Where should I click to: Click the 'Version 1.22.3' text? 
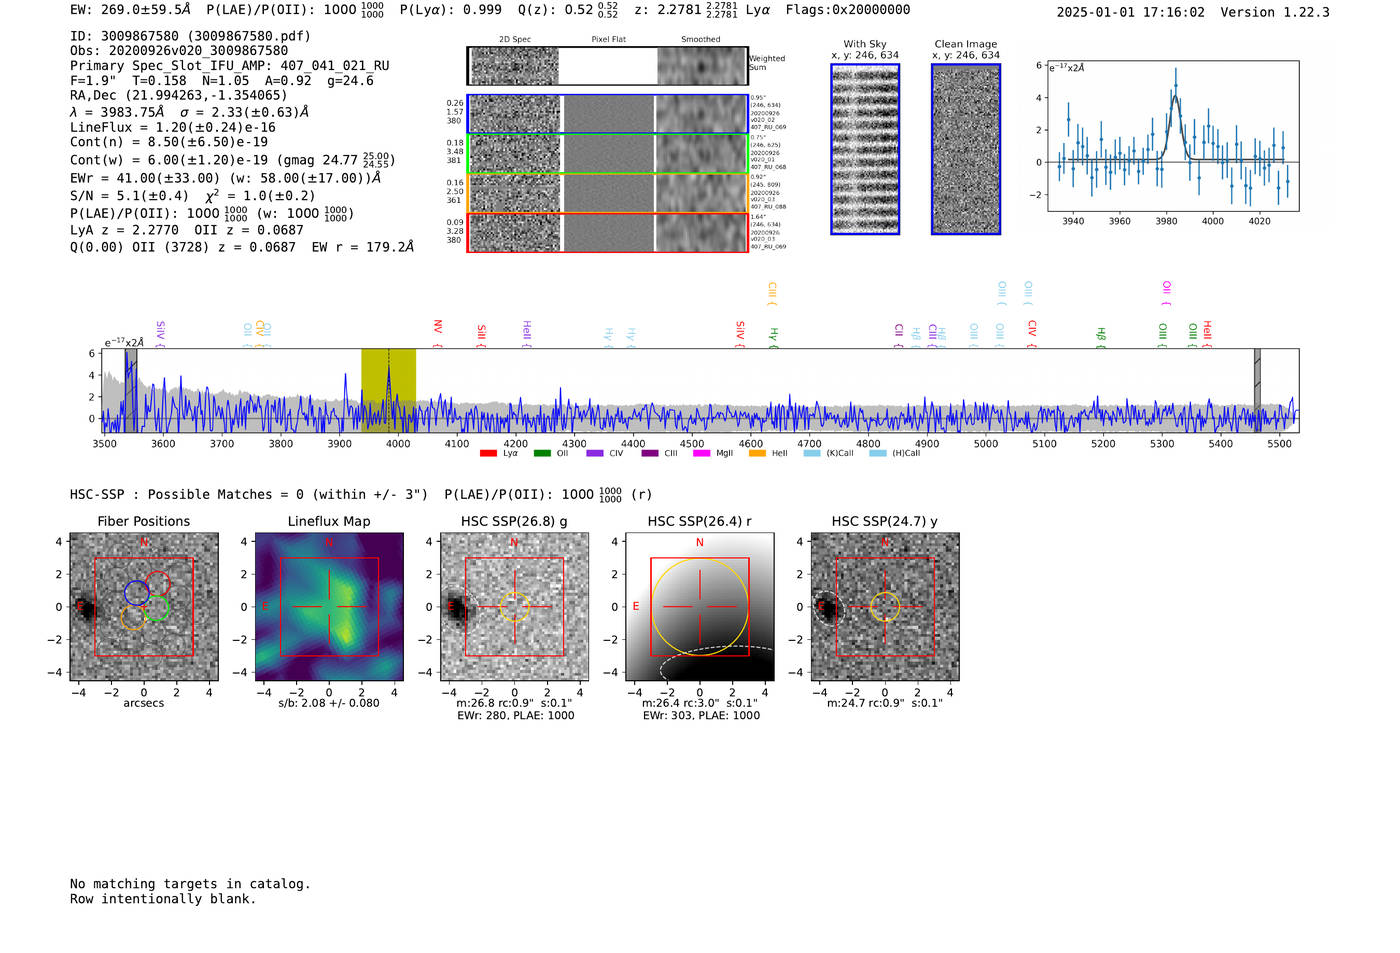(1275, 13)
